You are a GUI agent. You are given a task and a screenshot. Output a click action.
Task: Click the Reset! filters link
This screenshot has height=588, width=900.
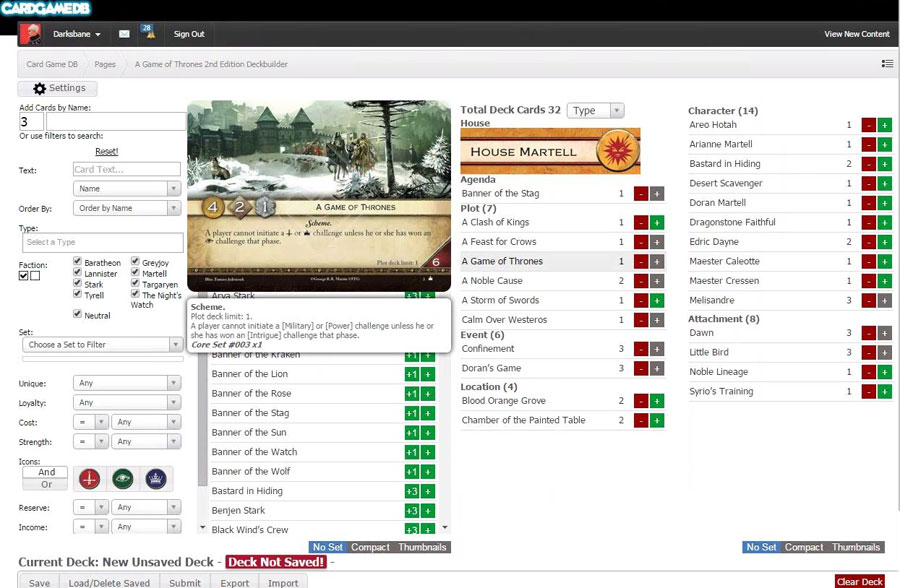[107, 152]
